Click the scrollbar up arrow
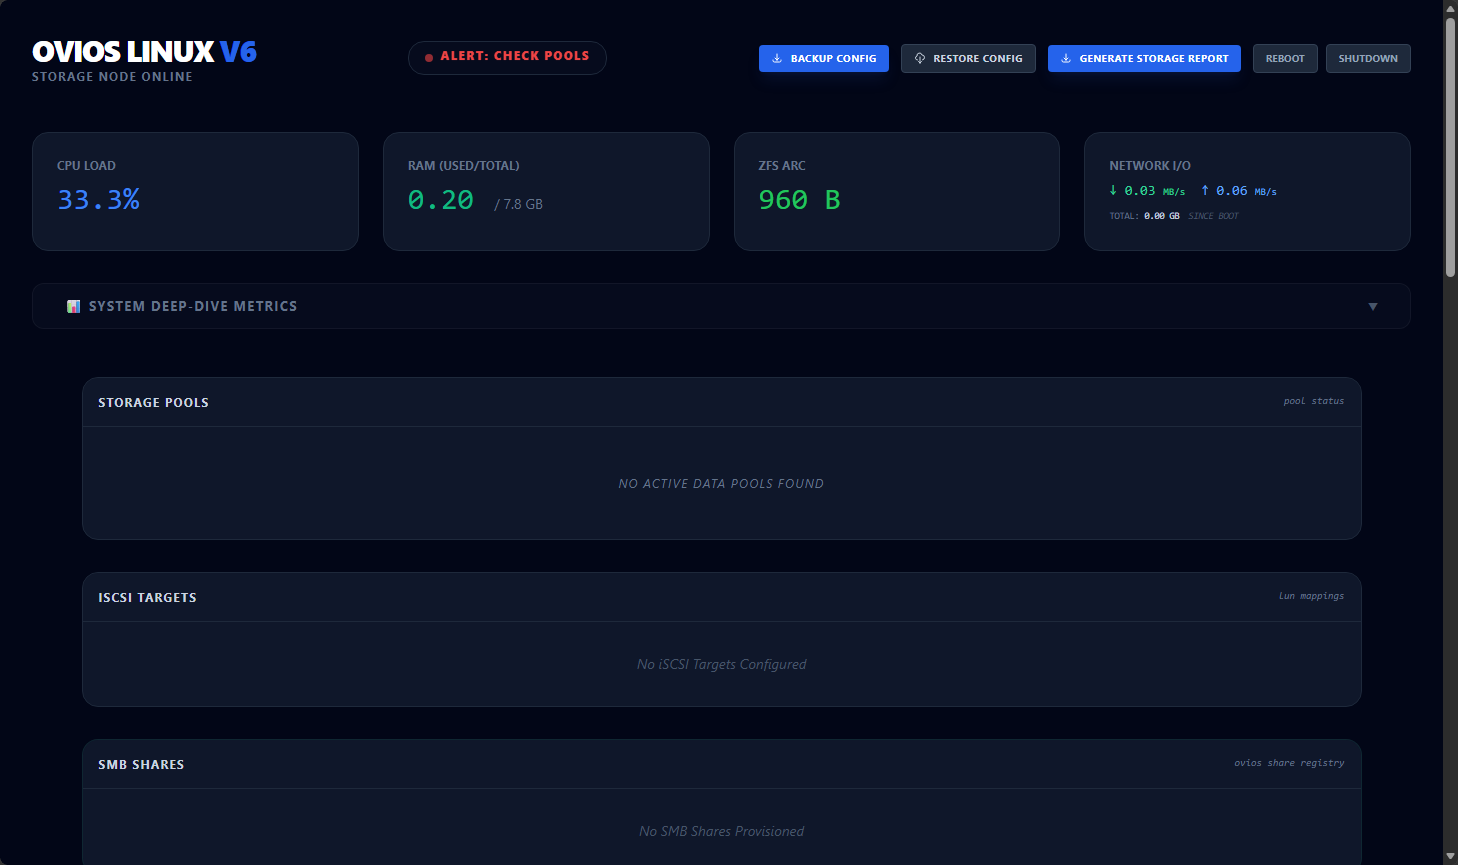Screen dimensions: 1458x865 tap(1450, 8)
